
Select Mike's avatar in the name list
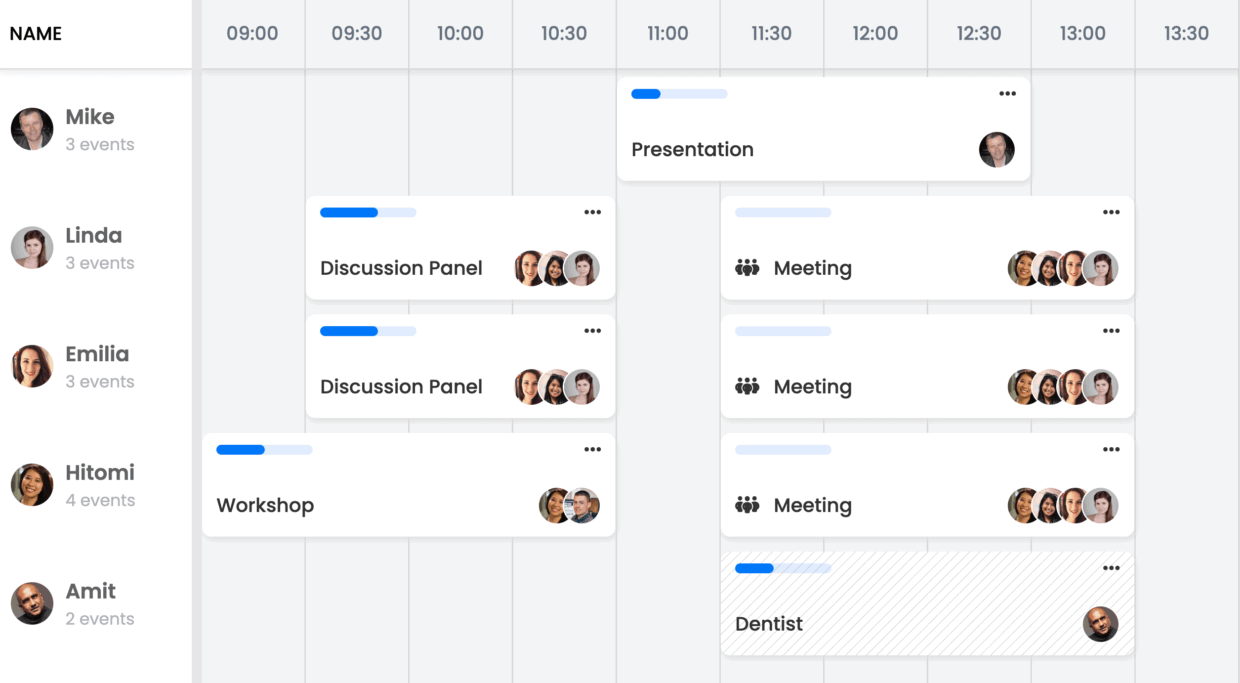32,129
